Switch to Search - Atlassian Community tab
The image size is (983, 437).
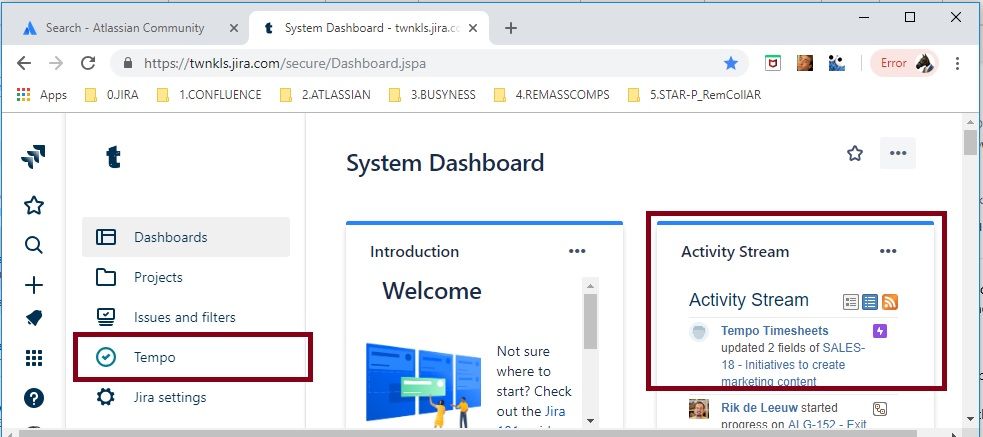124,28
